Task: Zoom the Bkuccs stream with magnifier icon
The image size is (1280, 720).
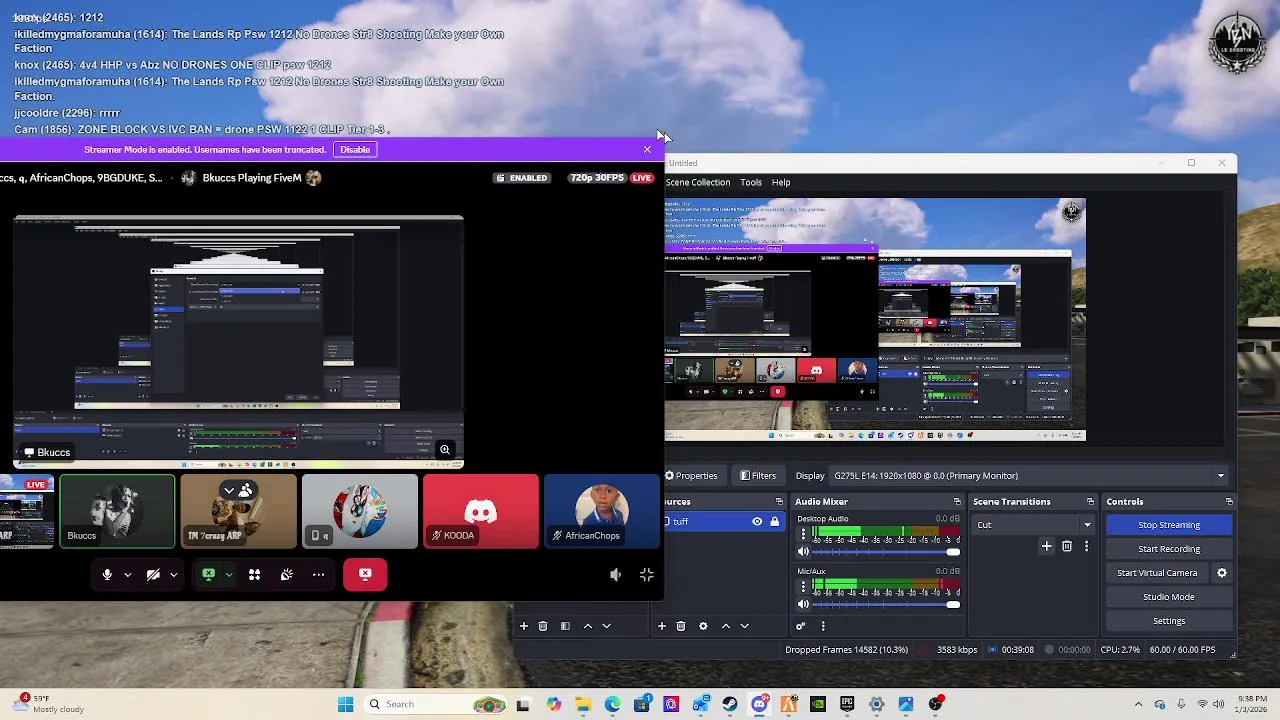Action: (445, 450)
